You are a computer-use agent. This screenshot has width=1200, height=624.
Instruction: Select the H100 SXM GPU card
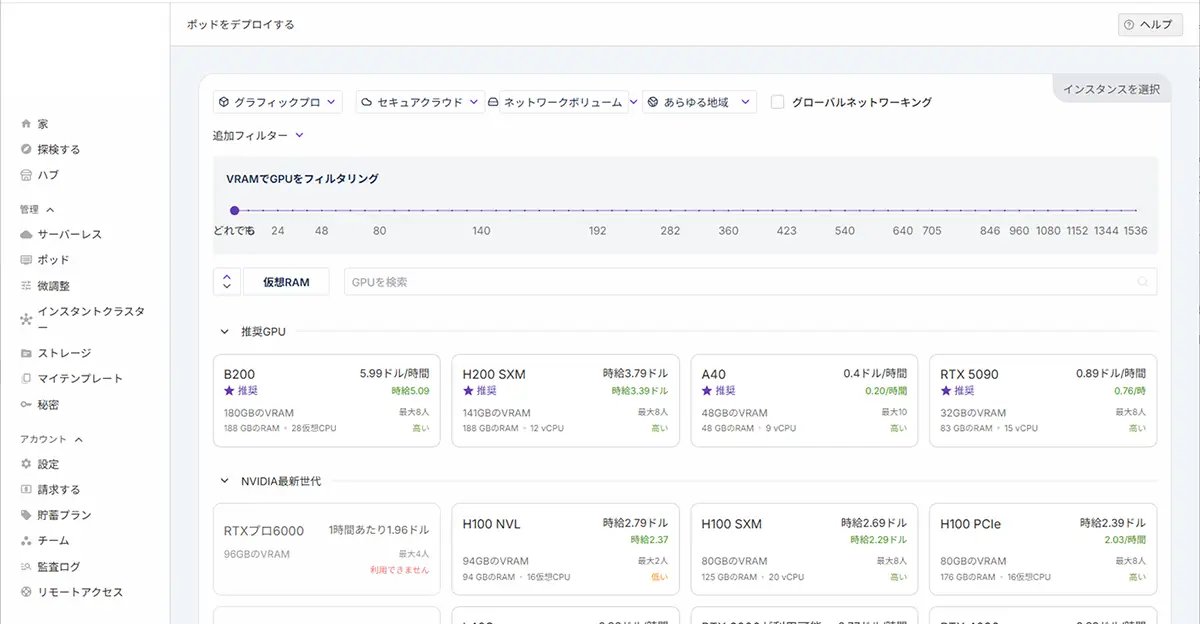click(804, 549)
